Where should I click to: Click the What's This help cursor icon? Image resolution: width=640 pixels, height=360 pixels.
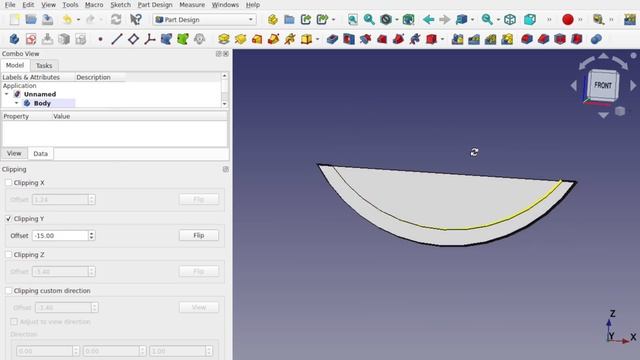coord(136,20)
